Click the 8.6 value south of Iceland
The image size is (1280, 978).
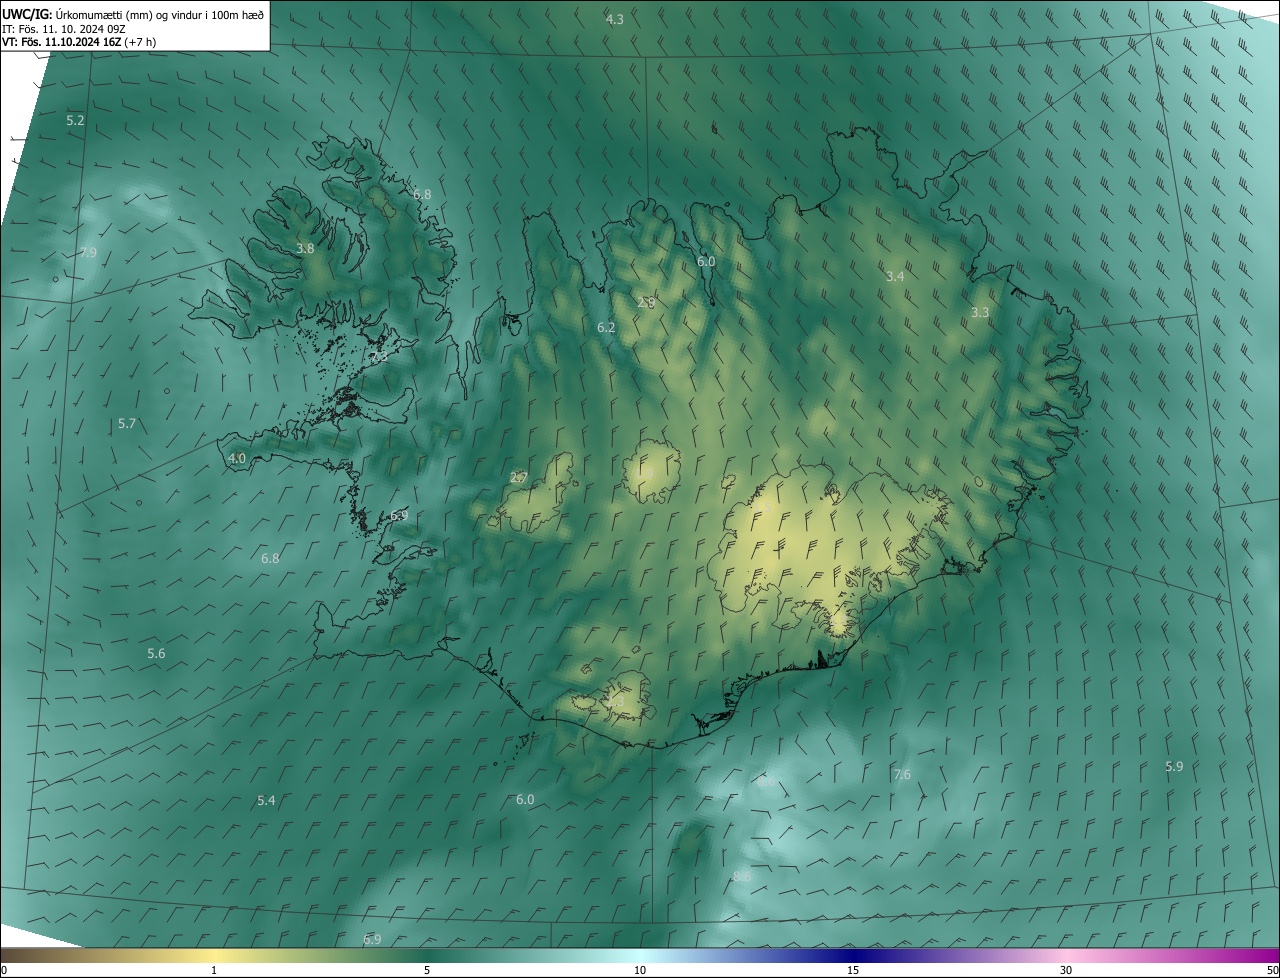click(x=741, y=876)
